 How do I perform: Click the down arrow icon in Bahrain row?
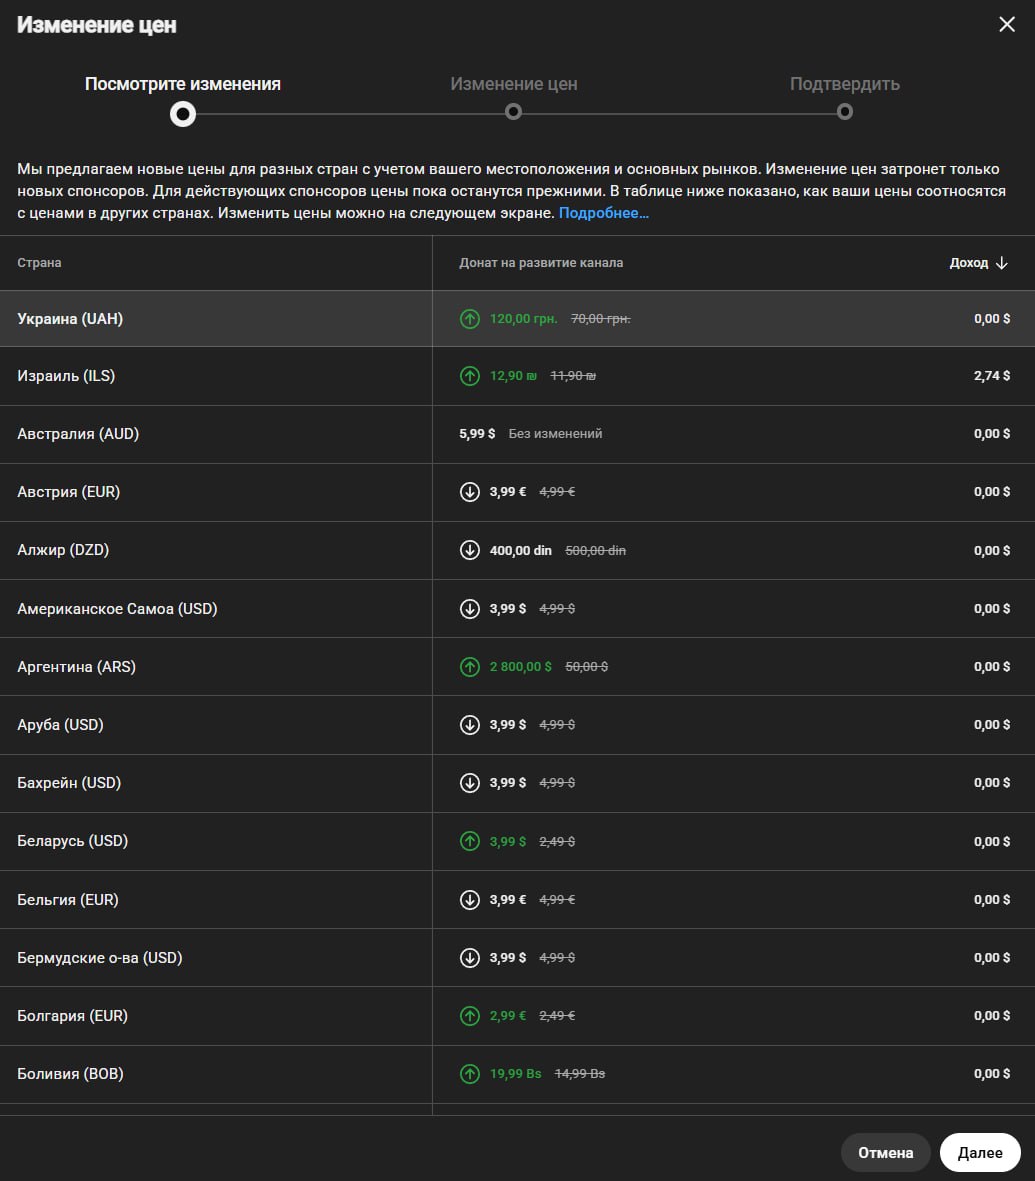(x=469, y=783)
